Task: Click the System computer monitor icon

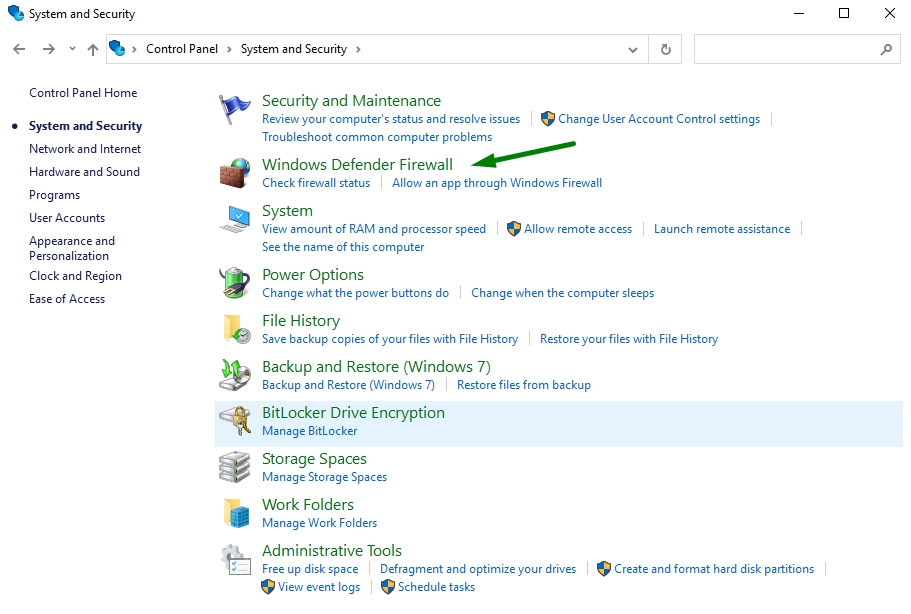Action: pos(235,219)
